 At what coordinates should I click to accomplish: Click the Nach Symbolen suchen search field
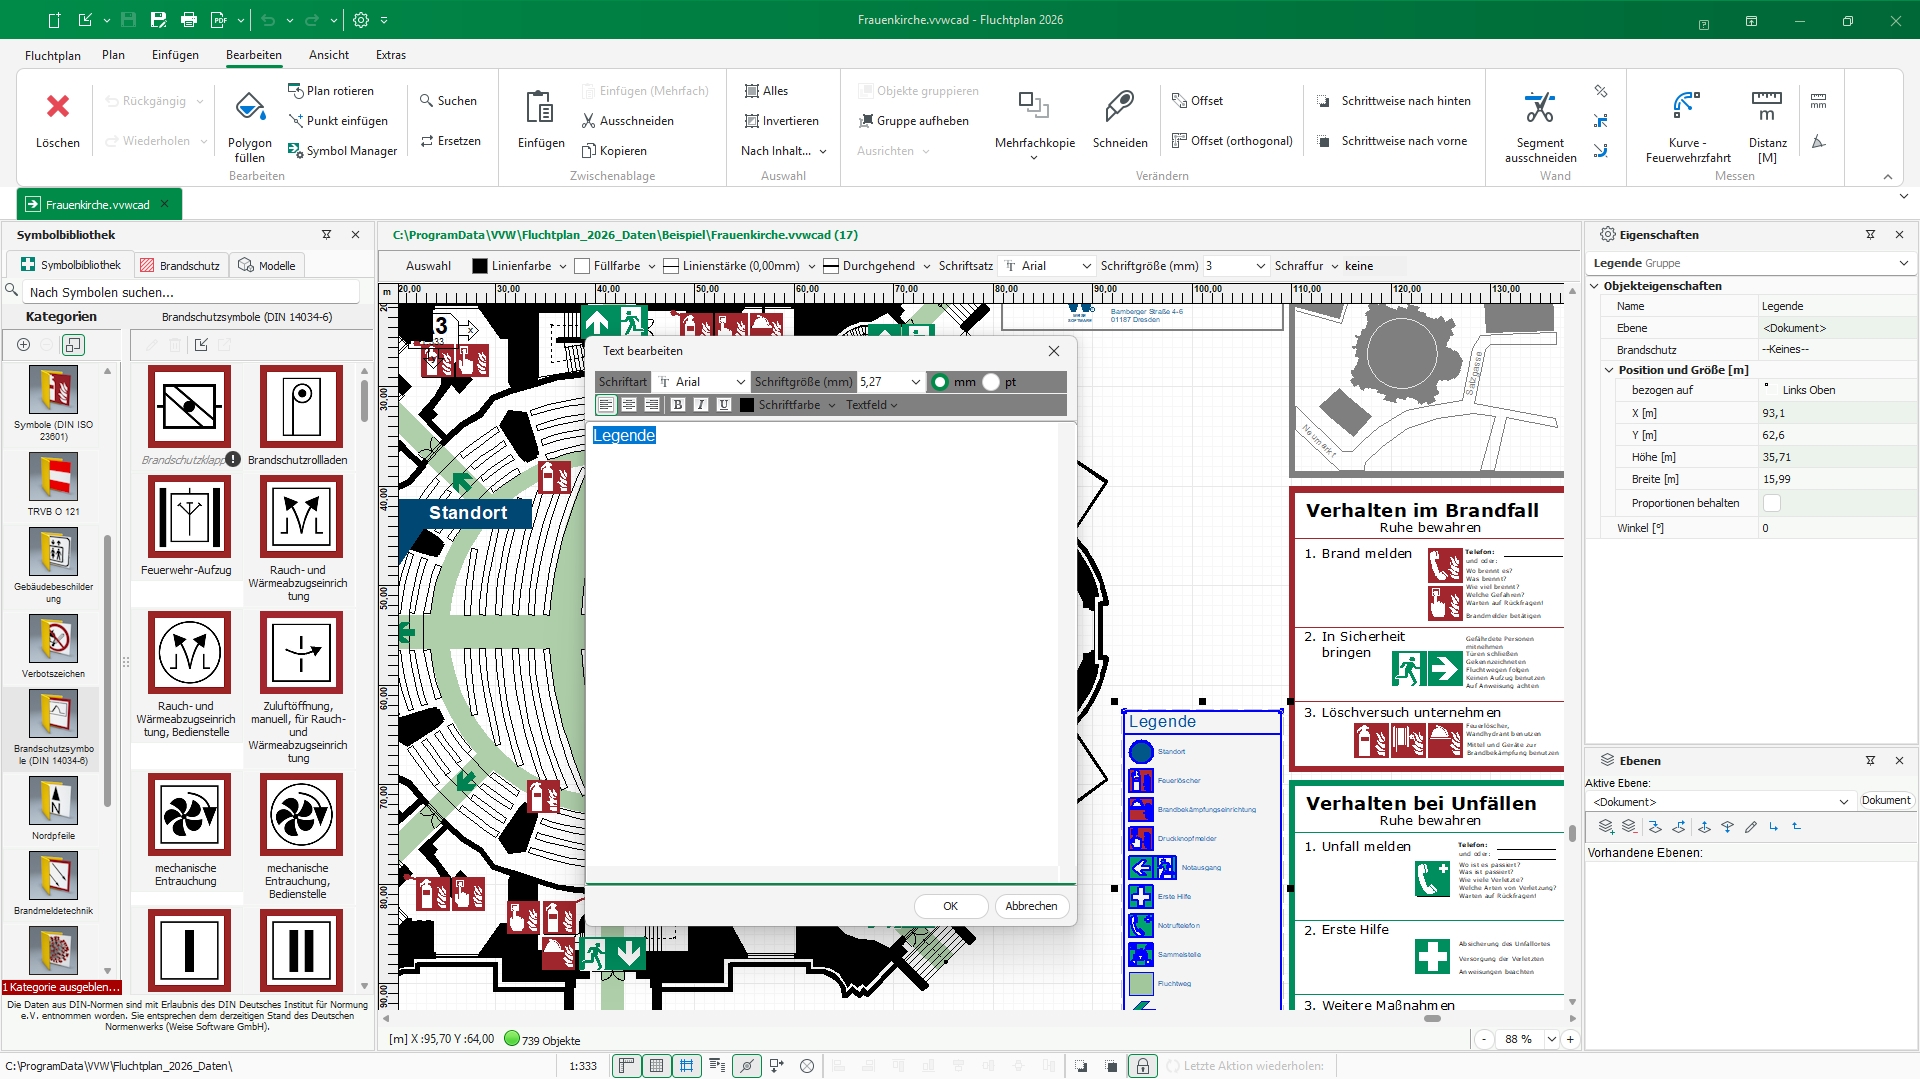tap(190, 292)
